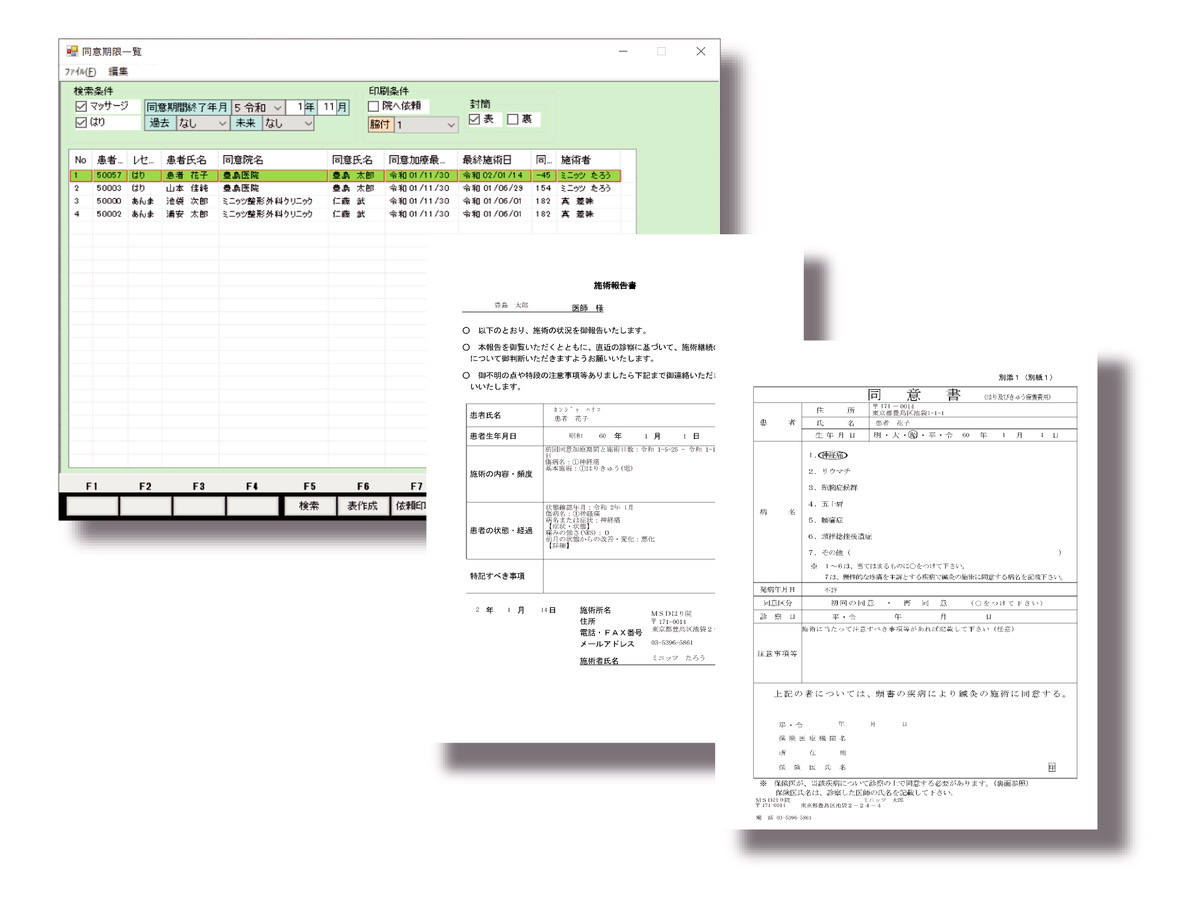Click the year input field before 年

pyautogui.click(x=300, y=107)
